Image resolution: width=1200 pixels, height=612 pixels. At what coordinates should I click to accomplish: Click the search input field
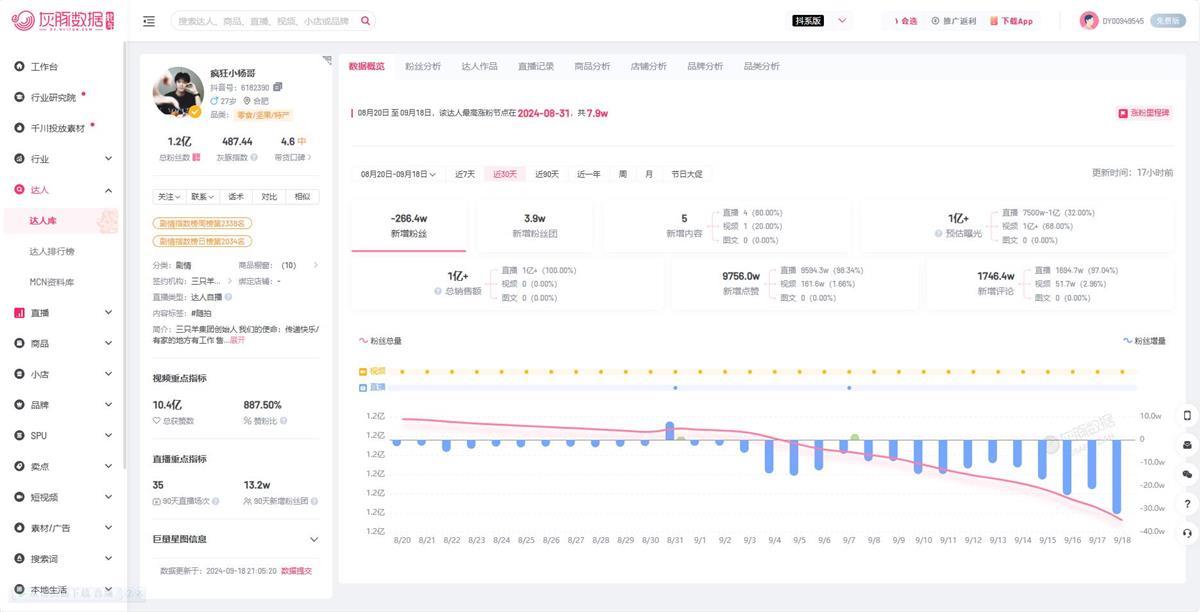click(265, 21)
